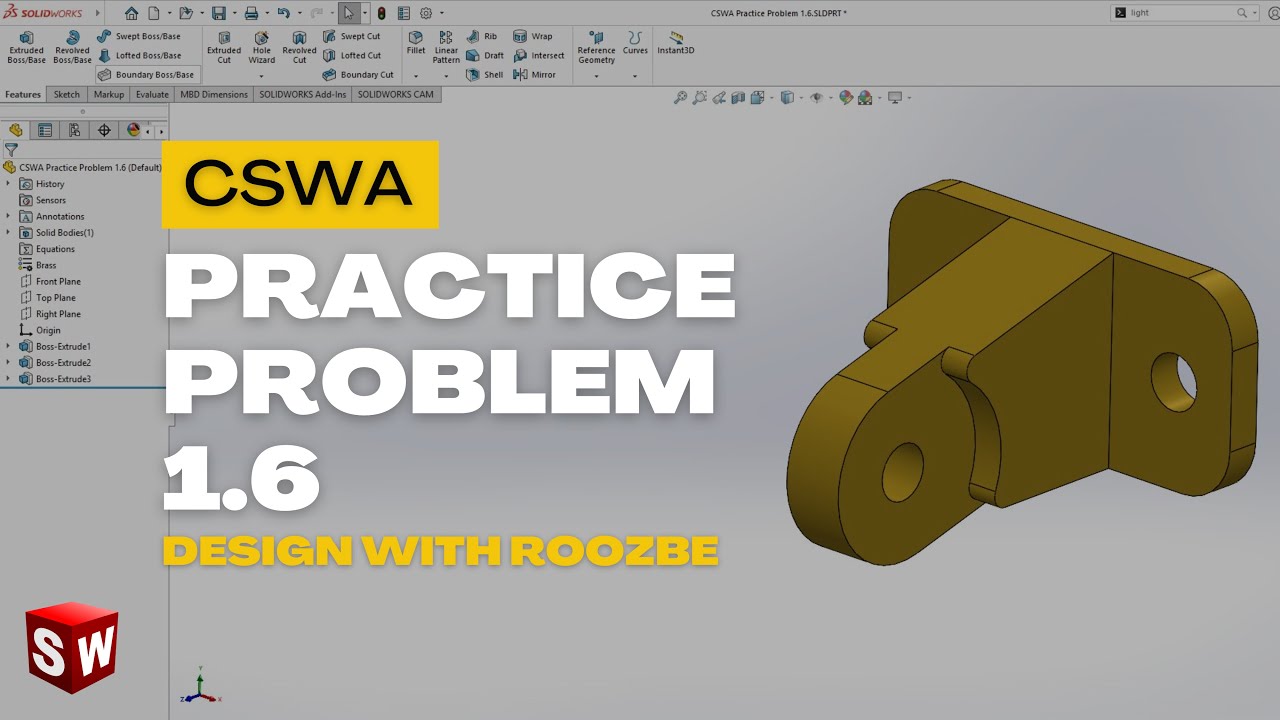This screenshot has width=1280, height=720.
Task: Create a New document
Action: coord(154,13)
